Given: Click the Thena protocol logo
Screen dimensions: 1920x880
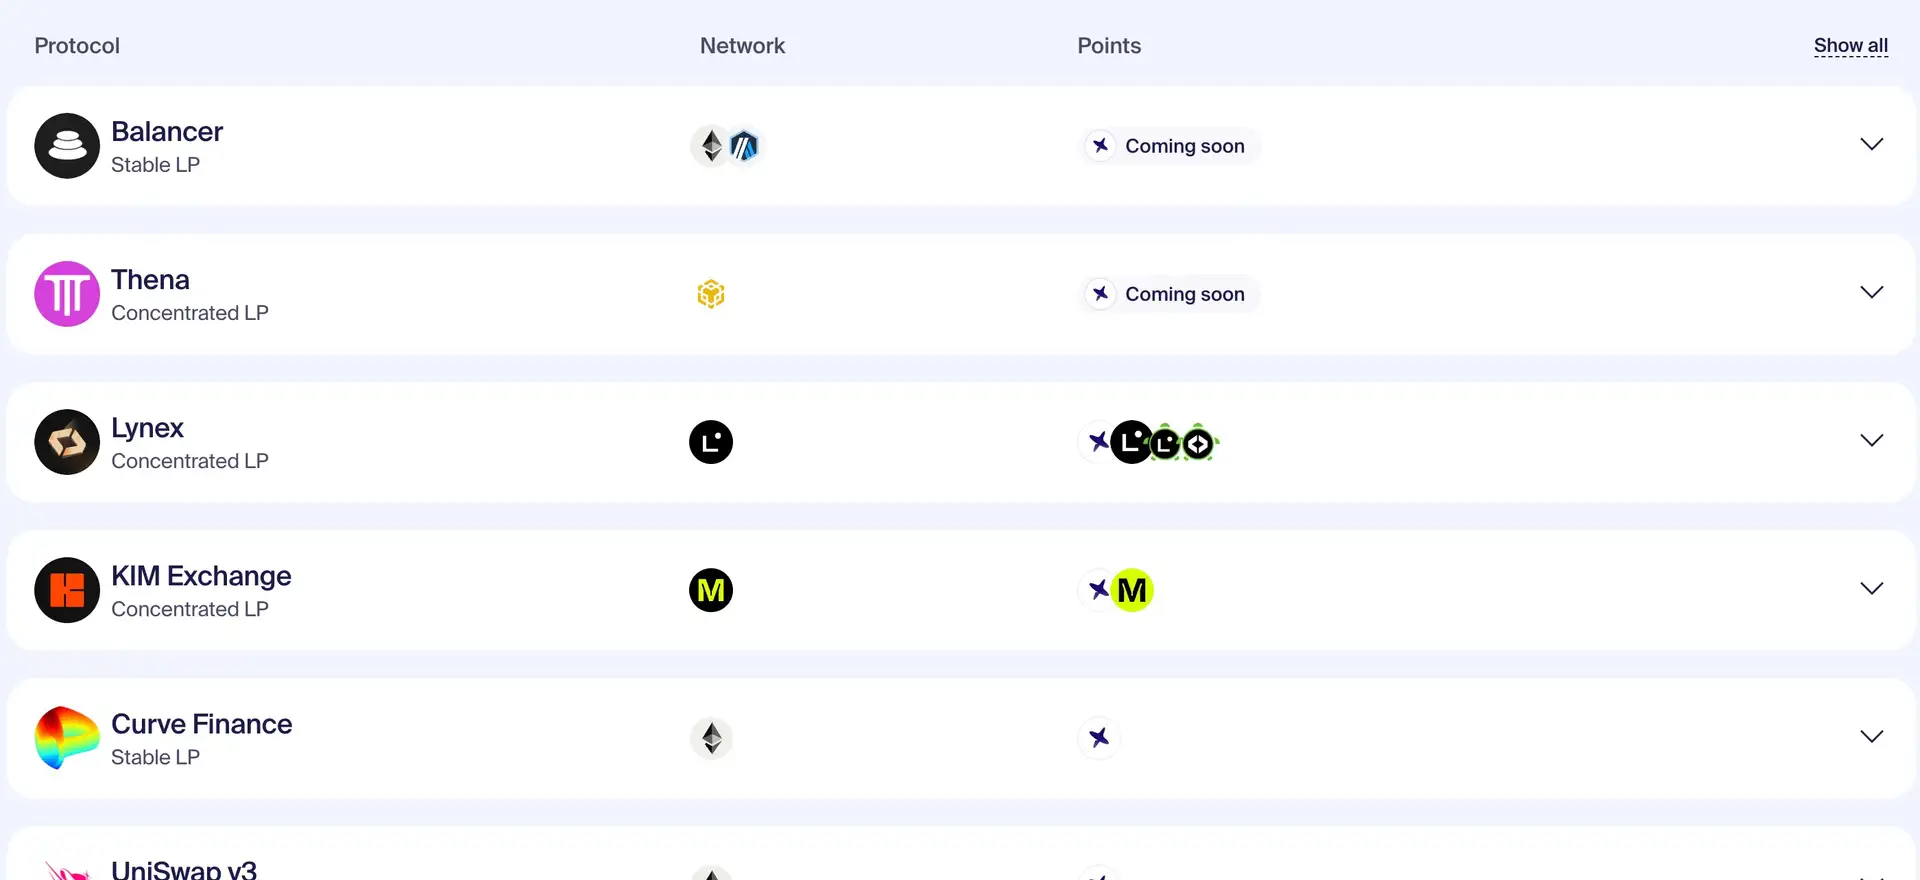Looking at the screenshot, I should coord(67,294).
